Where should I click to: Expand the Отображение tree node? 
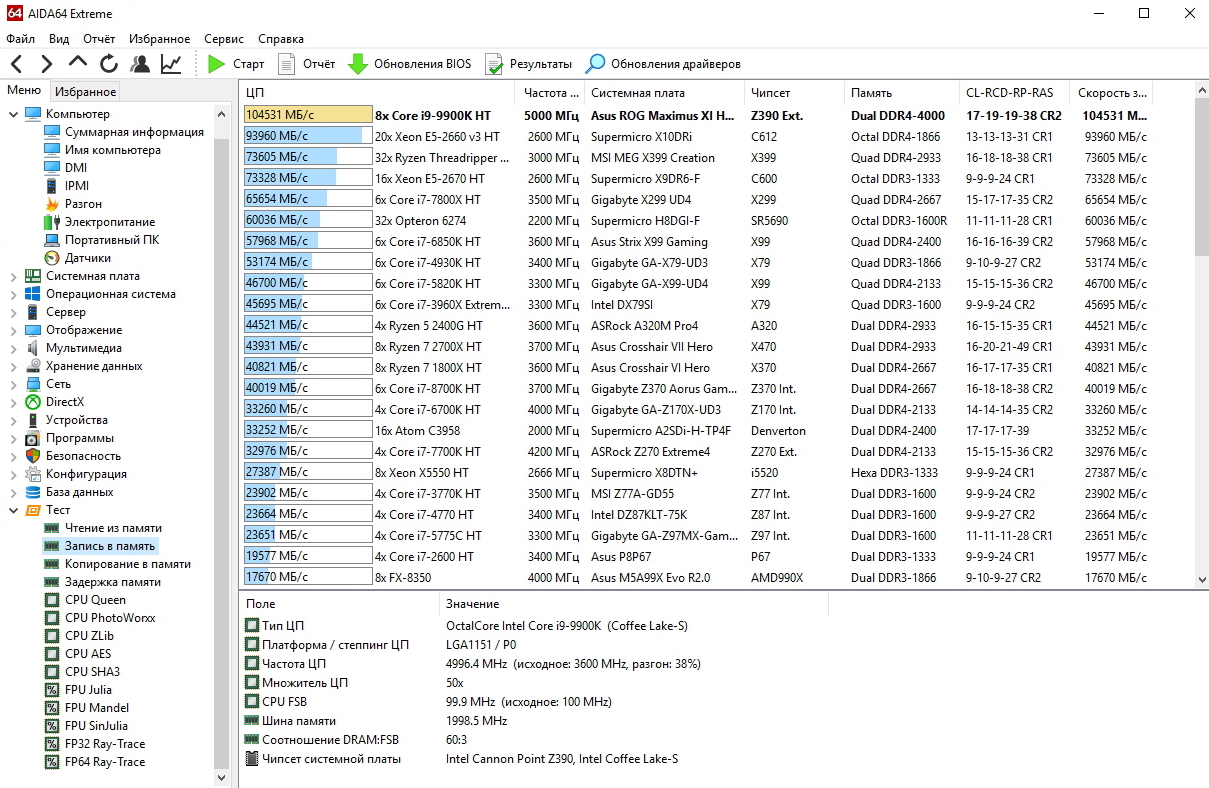pos(13,330)
